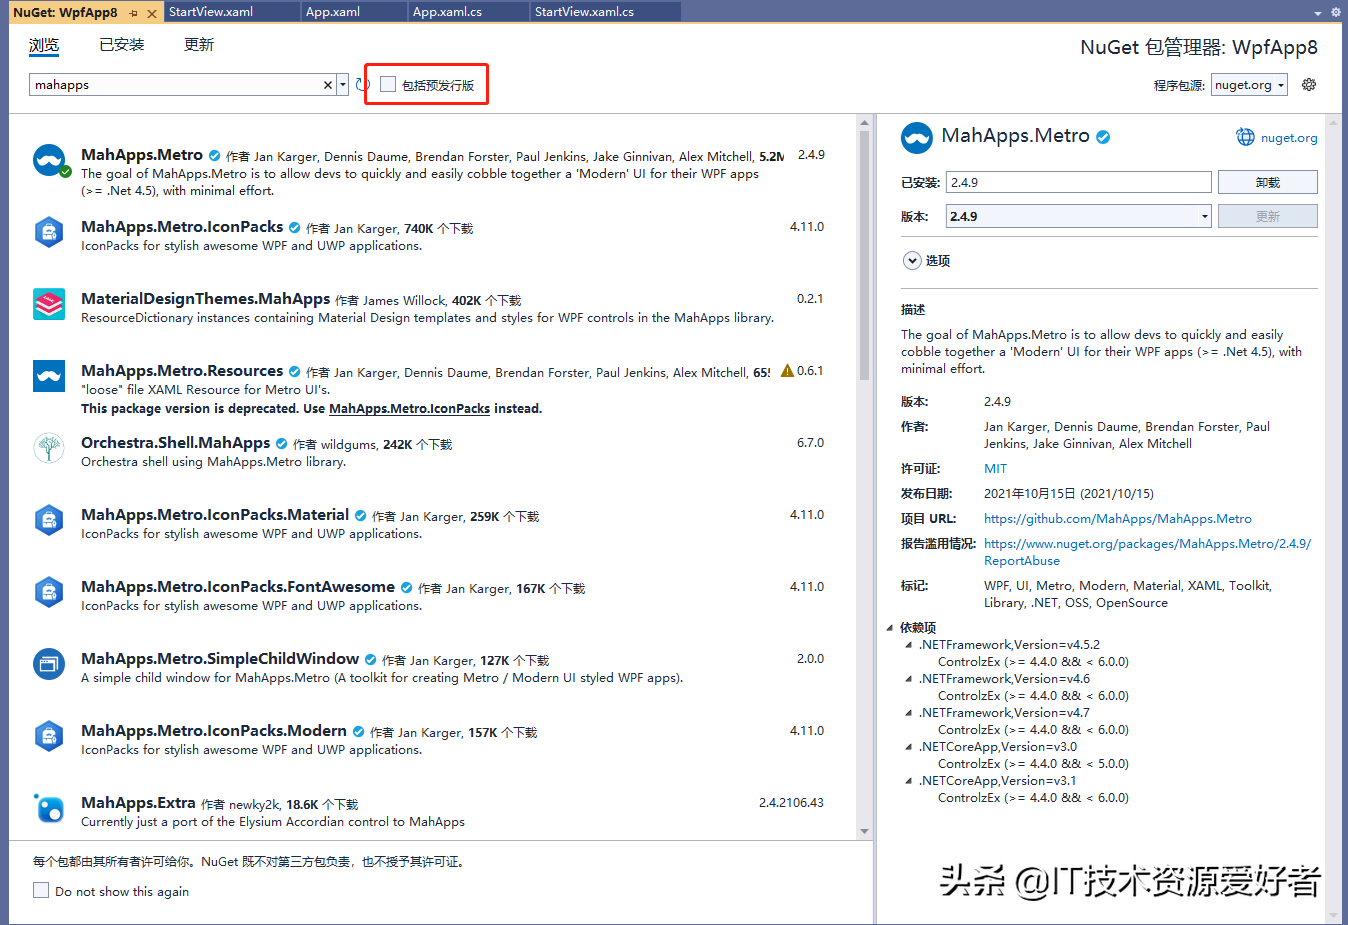The image size is (1348, 925).
Task: Select Orchestra.Shell.MahApps package title
Action: coord(175,443)
